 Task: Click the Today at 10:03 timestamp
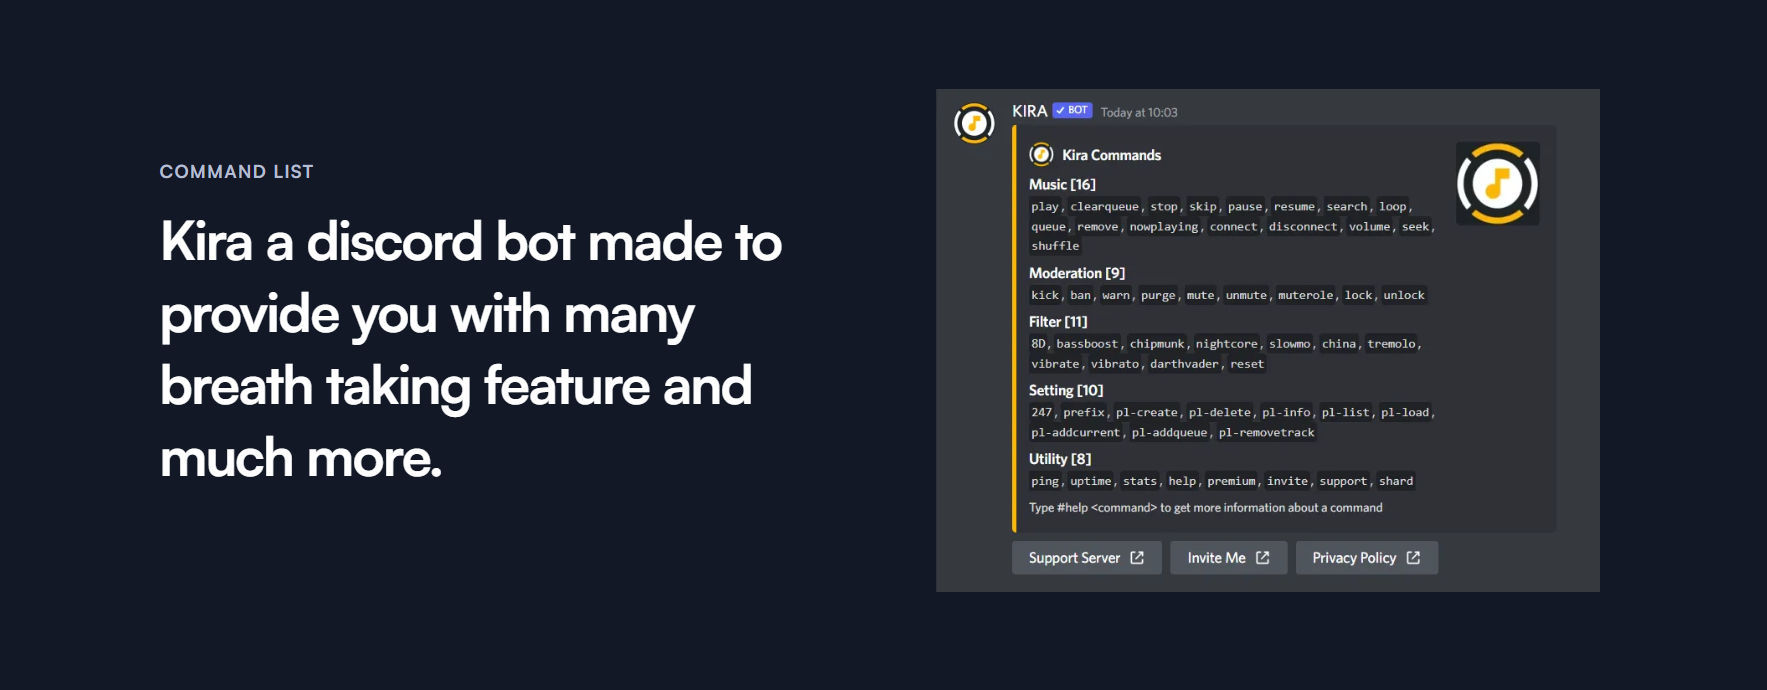(x=1137, y=112)
